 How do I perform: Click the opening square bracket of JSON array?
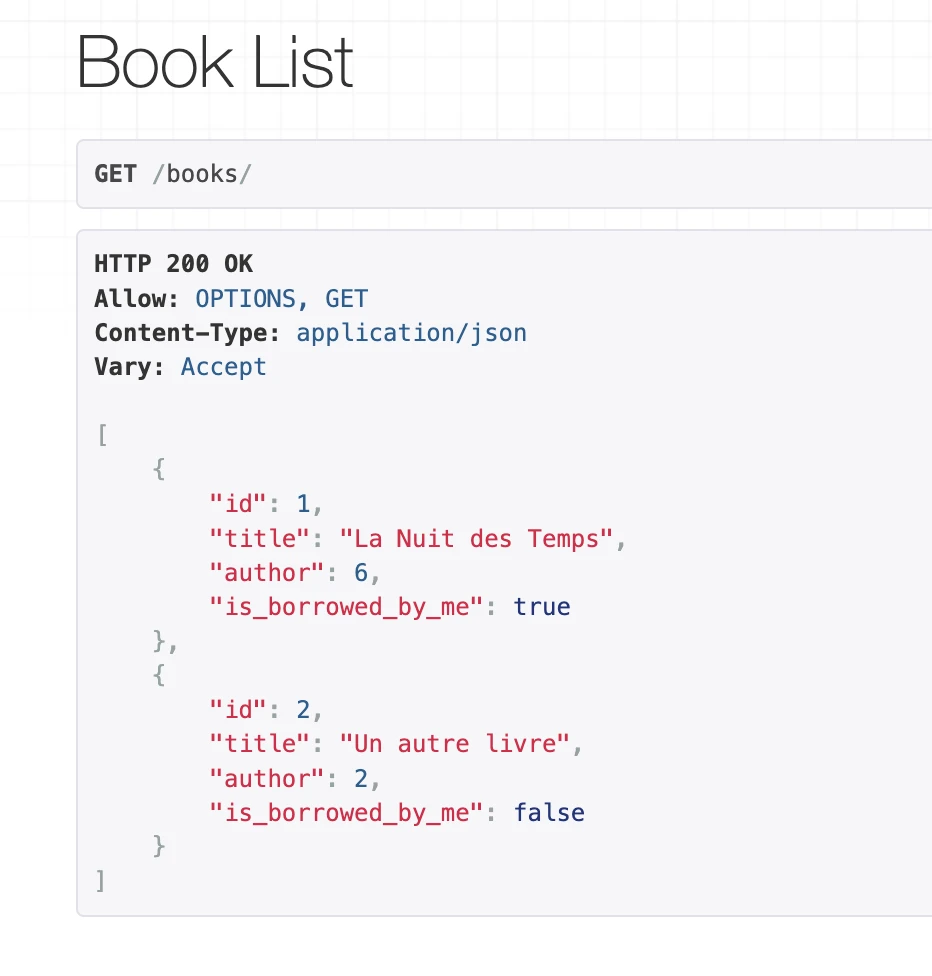101,435
